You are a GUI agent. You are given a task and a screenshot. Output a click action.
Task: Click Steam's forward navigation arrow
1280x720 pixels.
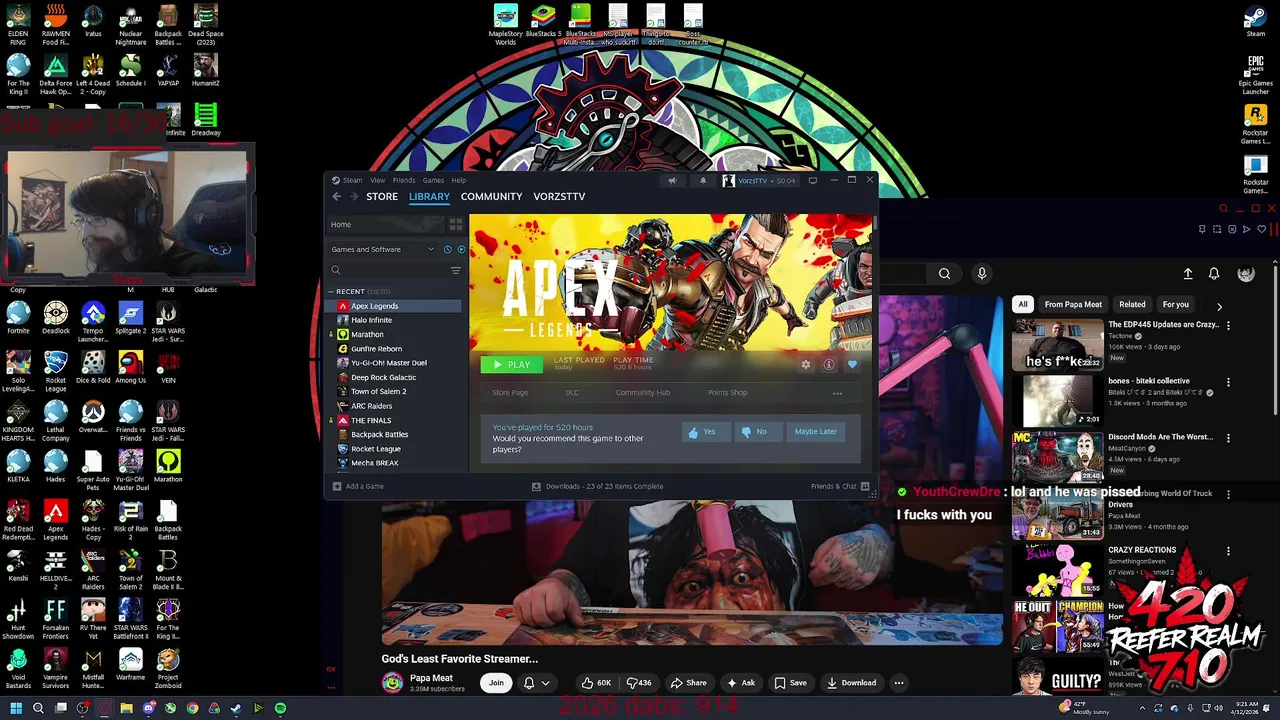tap(352, 197)
